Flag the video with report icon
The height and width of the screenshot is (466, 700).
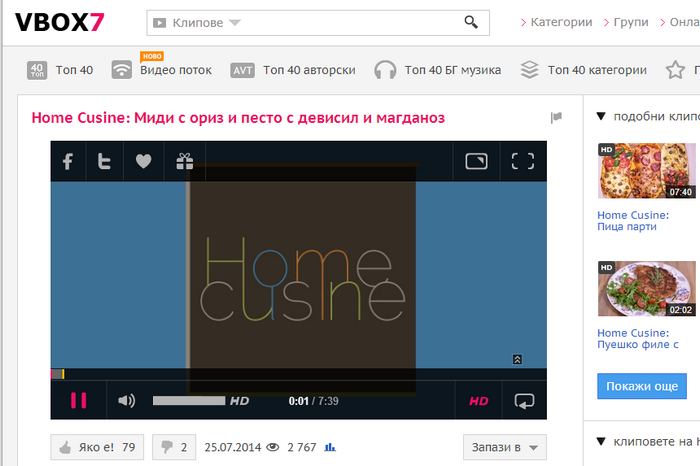[x=556, y=118]
